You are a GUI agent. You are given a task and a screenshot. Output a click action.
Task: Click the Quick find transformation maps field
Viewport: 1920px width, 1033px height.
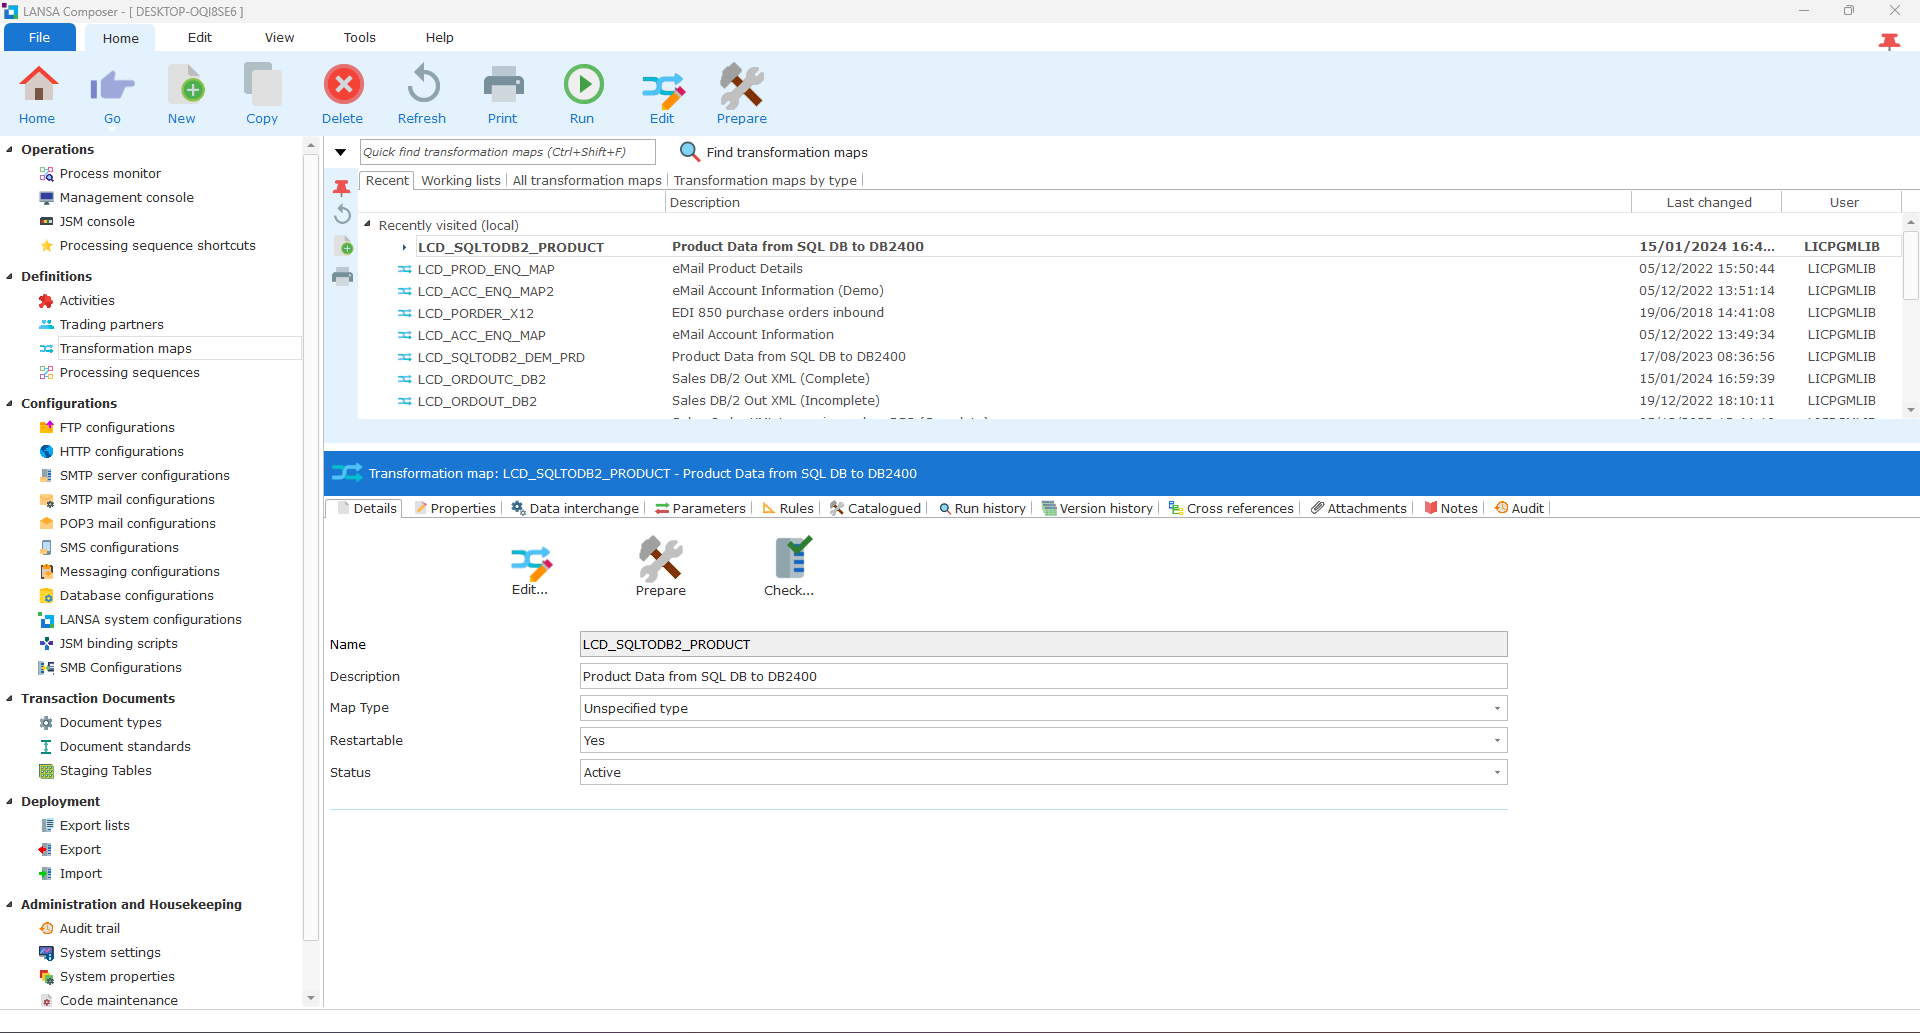pos(507,152)
